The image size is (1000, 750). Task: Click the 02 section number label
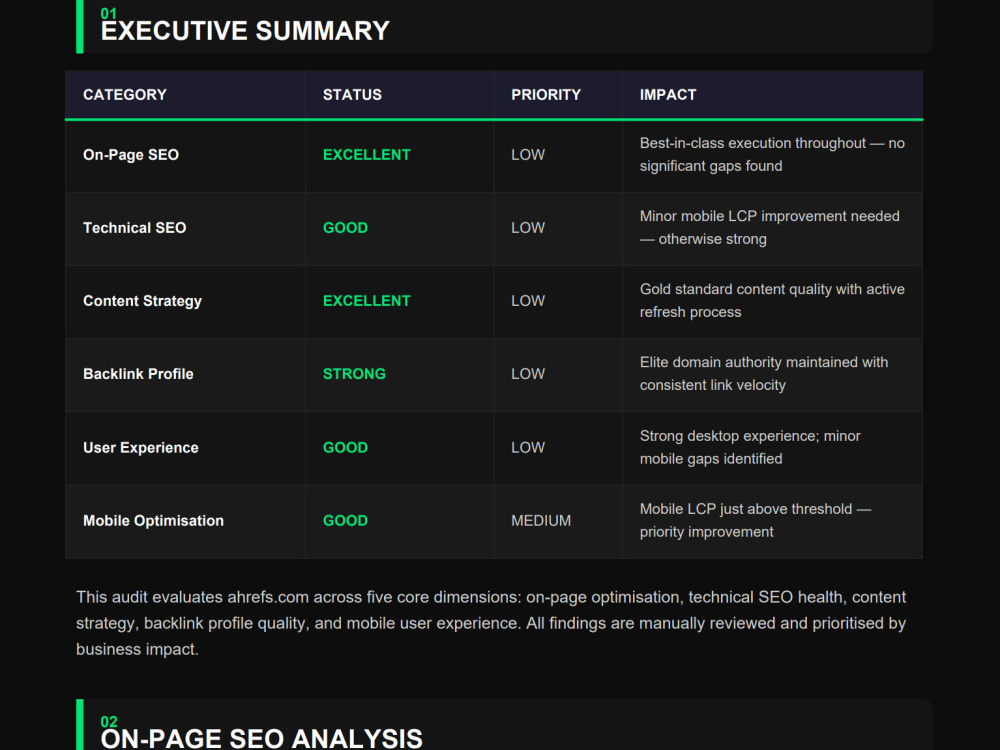[x=109, y=721]
